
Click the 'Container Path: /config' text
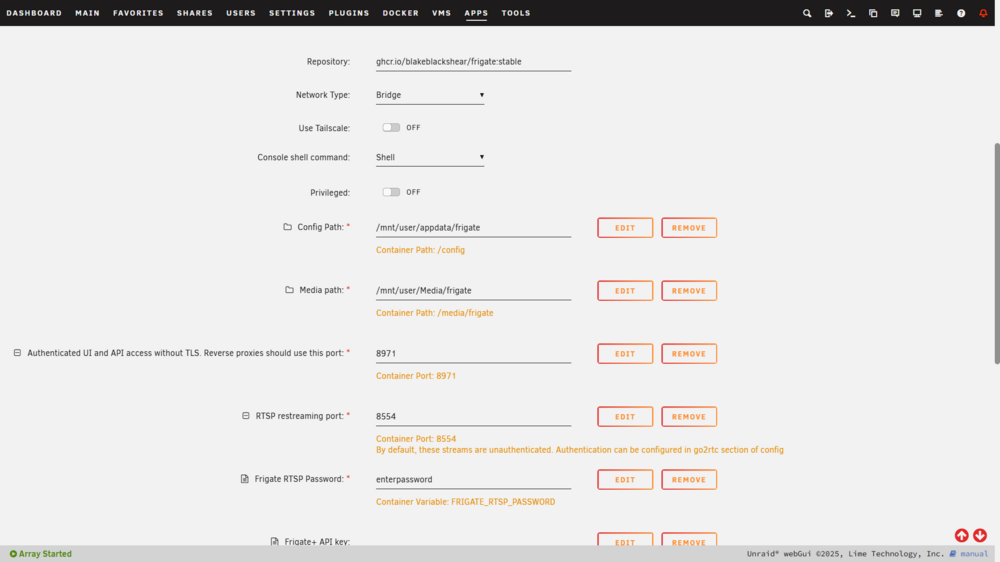[420, 250]
